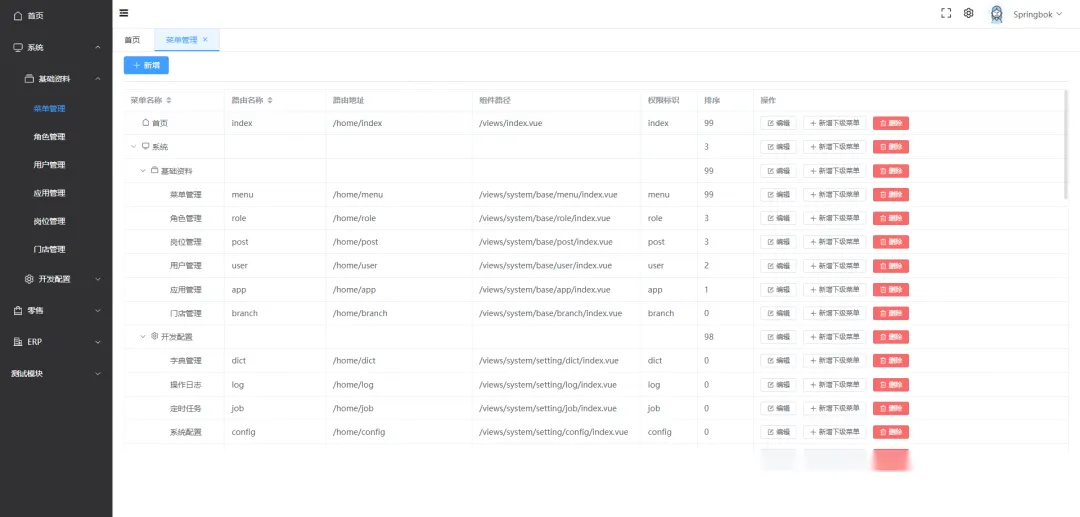Collapse the 基础资料 row in the table

pos(143,171)
